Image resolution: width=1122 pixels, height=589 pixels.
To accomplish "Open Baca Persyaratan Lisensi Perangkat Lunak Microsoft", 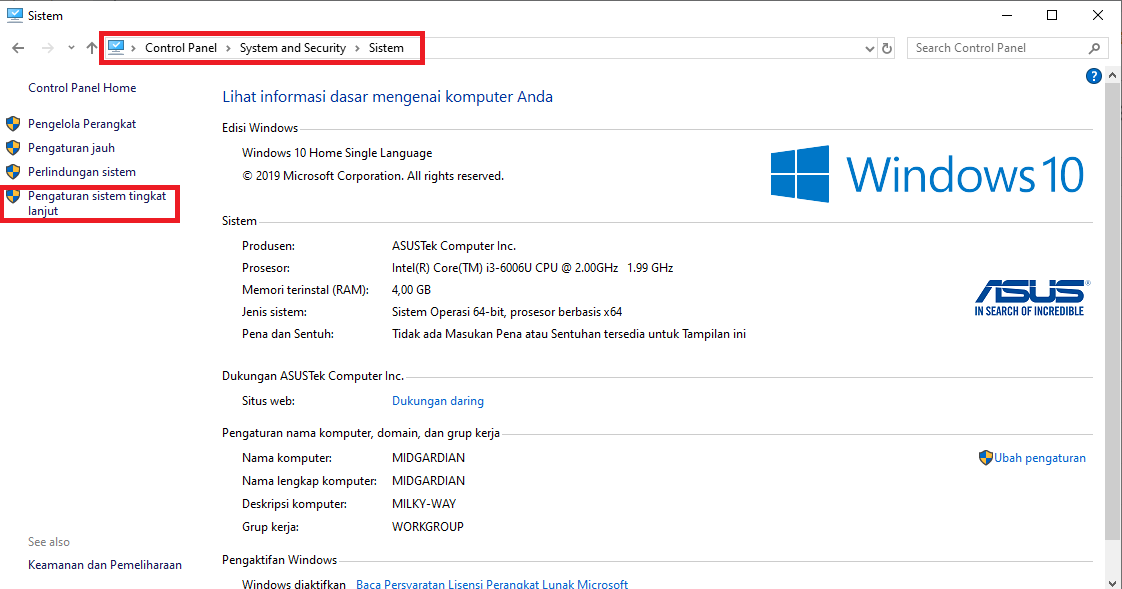I will [492, 584].
